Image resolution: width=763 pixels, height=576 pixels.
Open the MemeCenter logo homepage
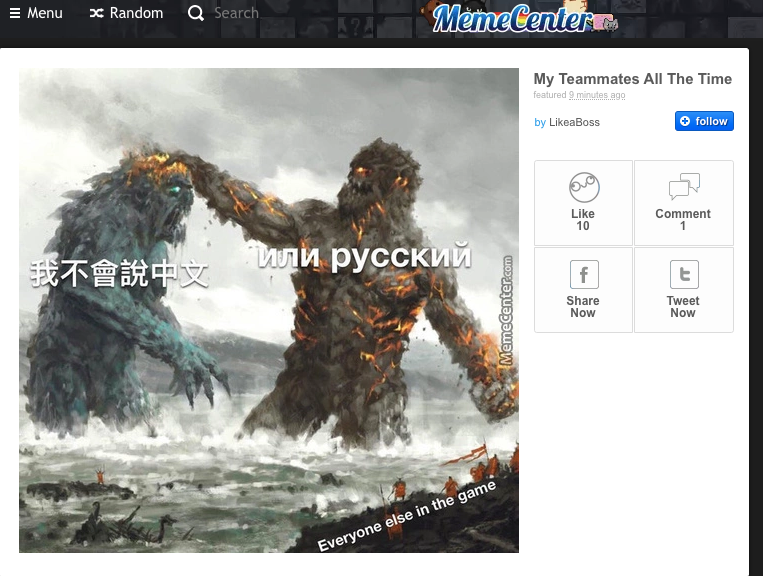point(522,18)
